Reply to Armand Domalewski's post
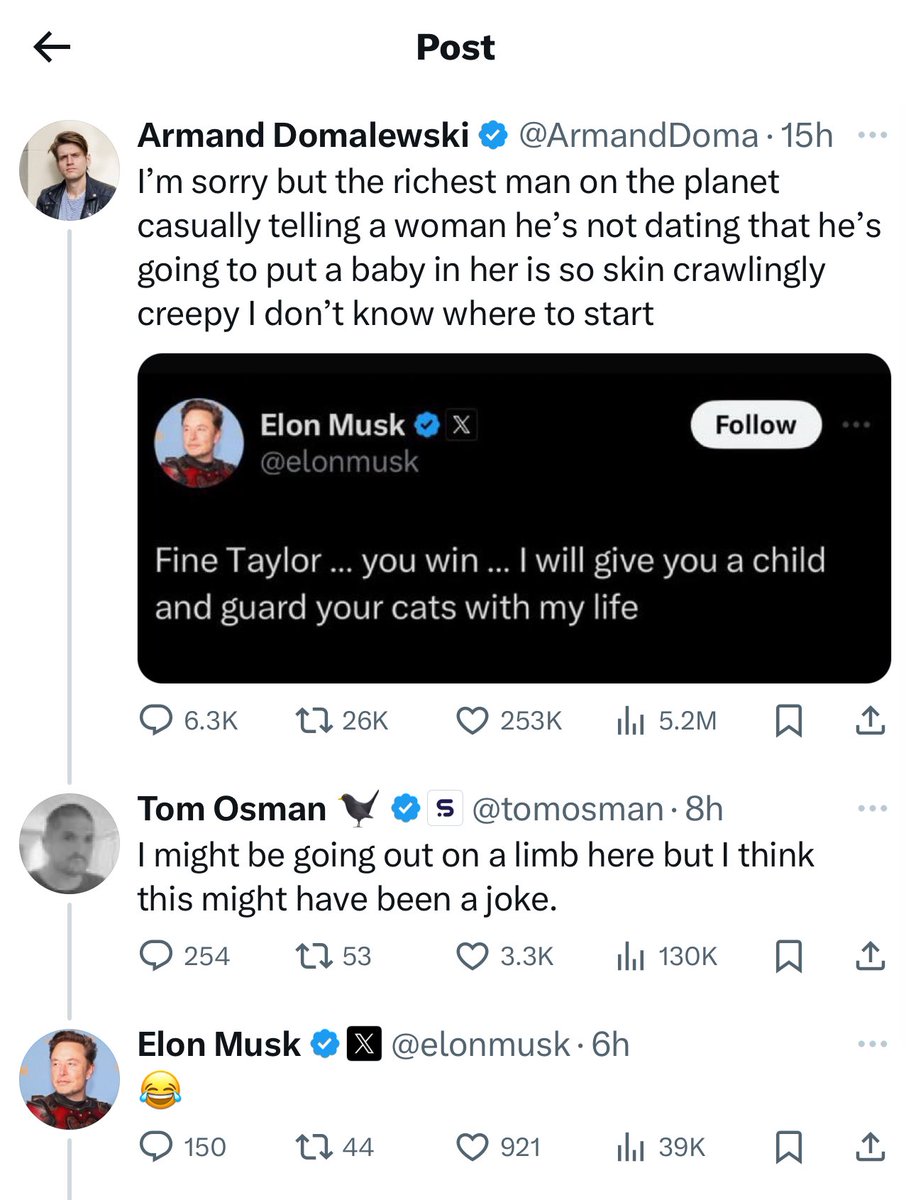 [154, 720]
